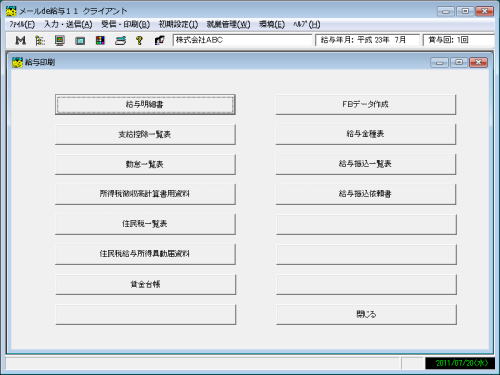This screenshot has height=375, width=500.
Task: Click the 住民税一覧表 button
Action: (x=145, y=224)
